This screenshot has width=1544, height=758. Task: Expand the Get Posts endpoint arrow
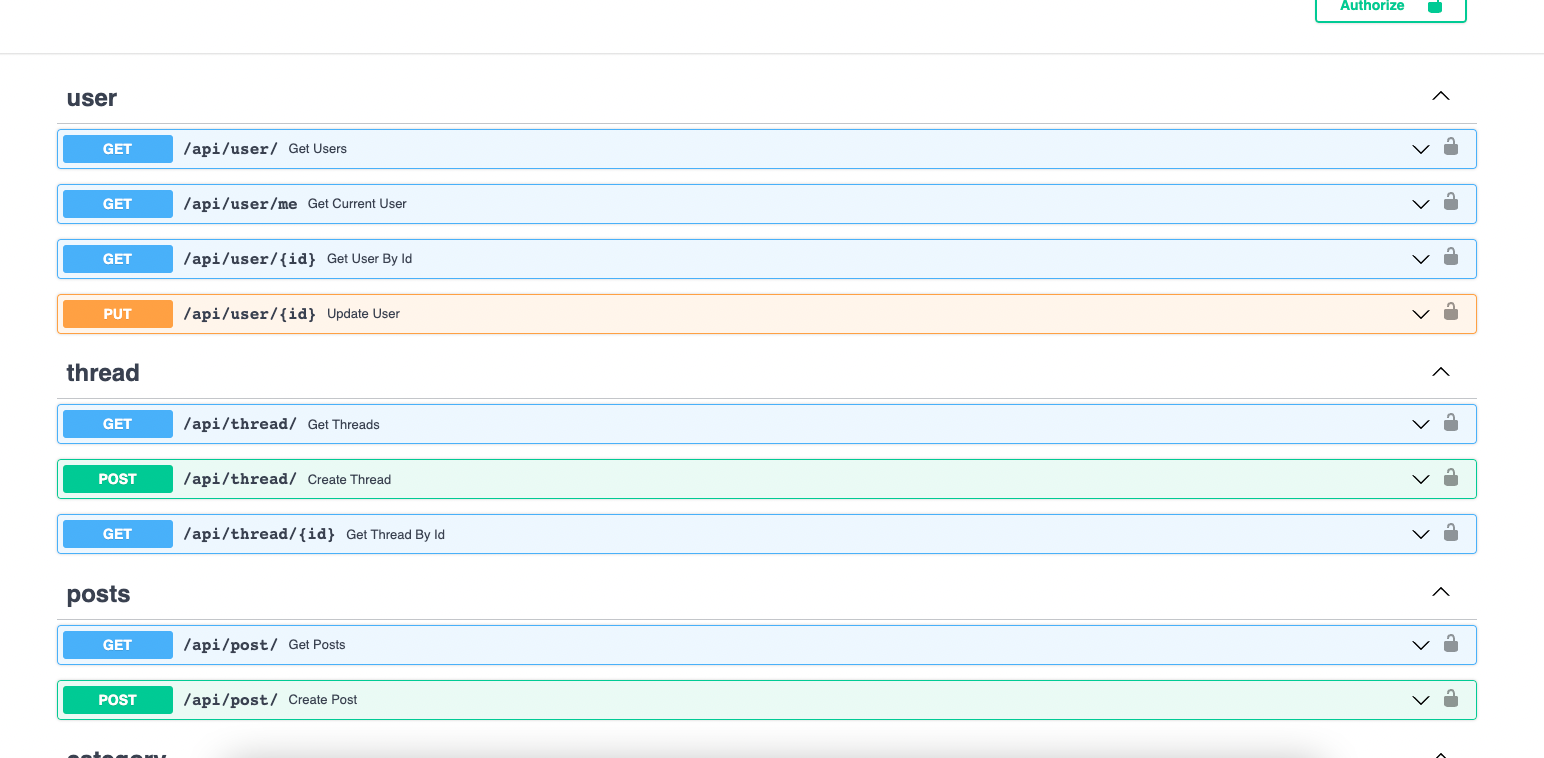click(x=1420, y=645)
